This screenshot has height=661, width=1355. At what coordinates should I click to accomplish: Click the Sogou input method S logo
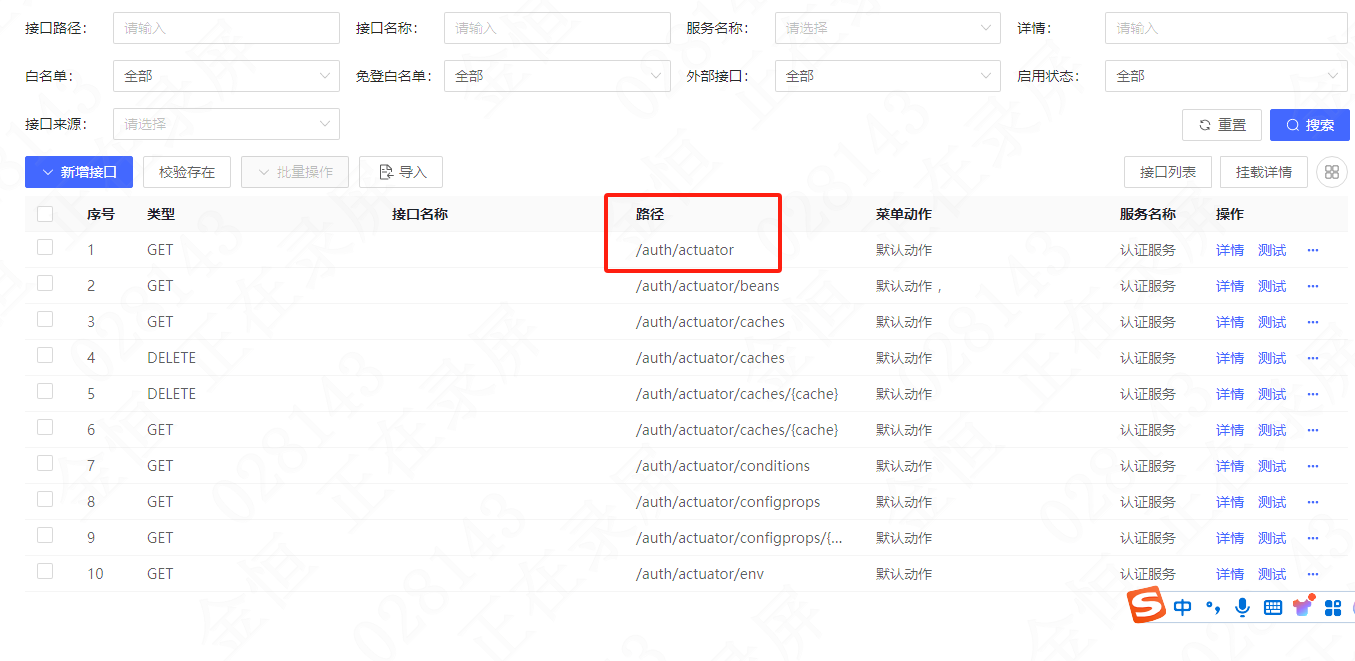[1147, 606]
